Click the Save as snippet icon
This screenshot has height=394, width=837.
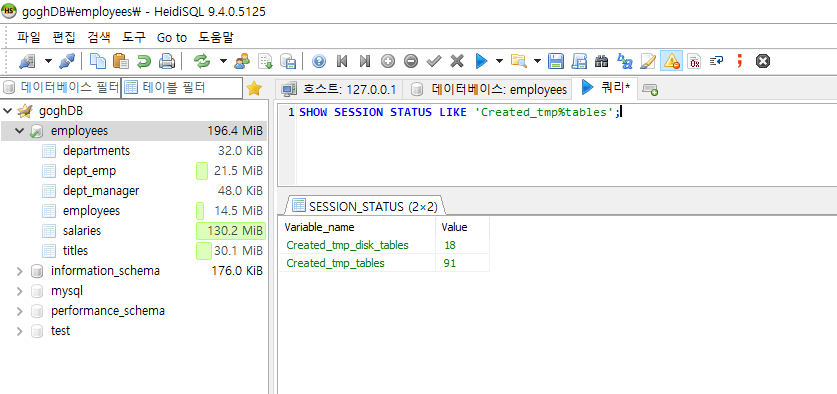tap(579, 61)
